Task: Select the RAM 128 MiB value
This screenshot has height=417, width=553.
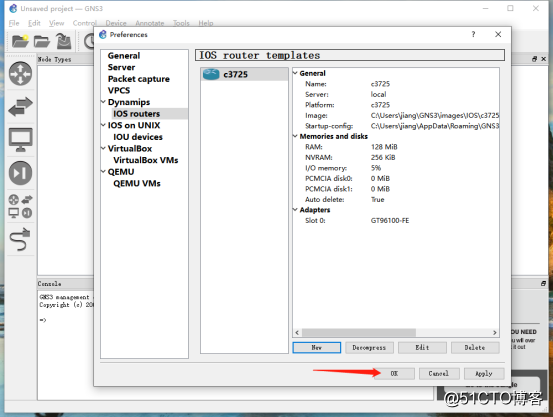Action: tap(384, 147)
